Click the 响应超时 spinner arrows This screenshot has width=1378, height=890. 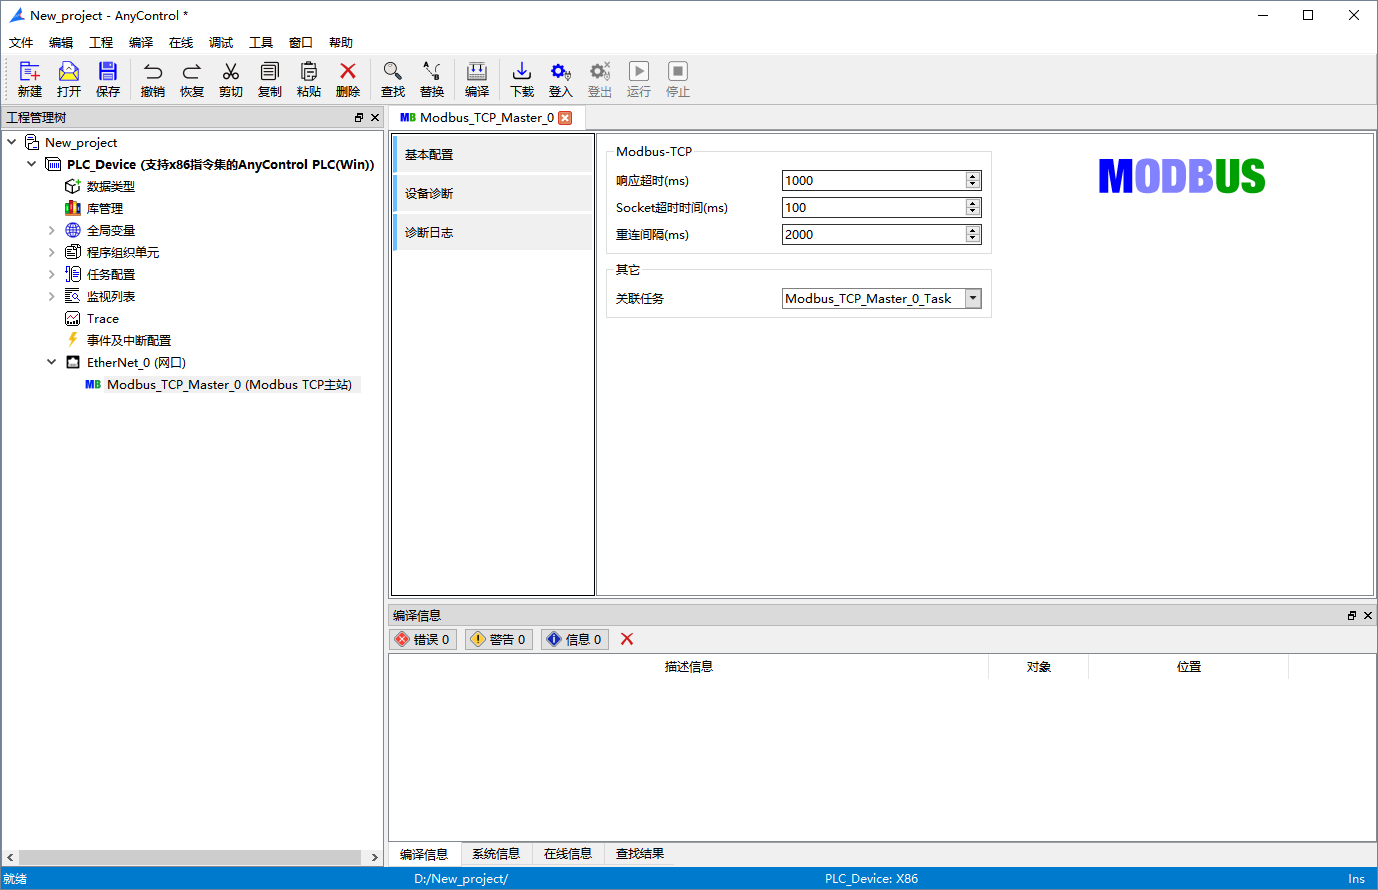(x=973, y=180)
